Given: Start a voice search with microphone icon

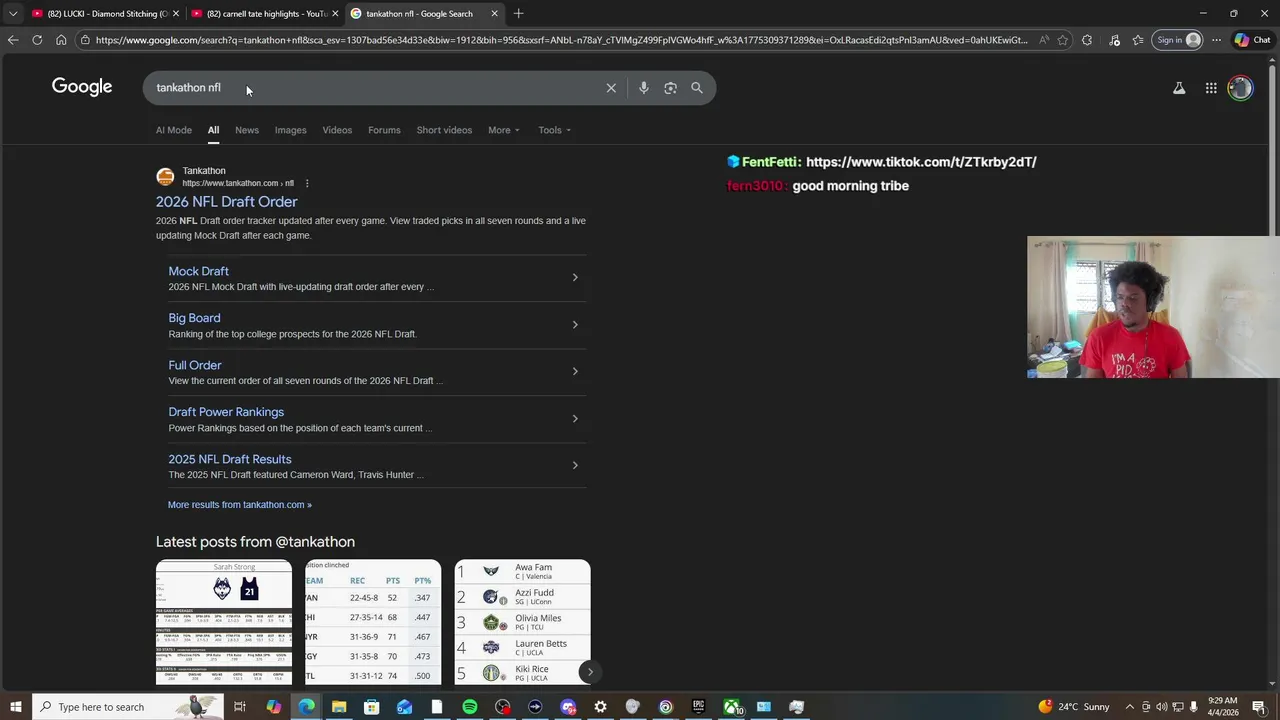Looking at the screenshot, I should point(643,88).
